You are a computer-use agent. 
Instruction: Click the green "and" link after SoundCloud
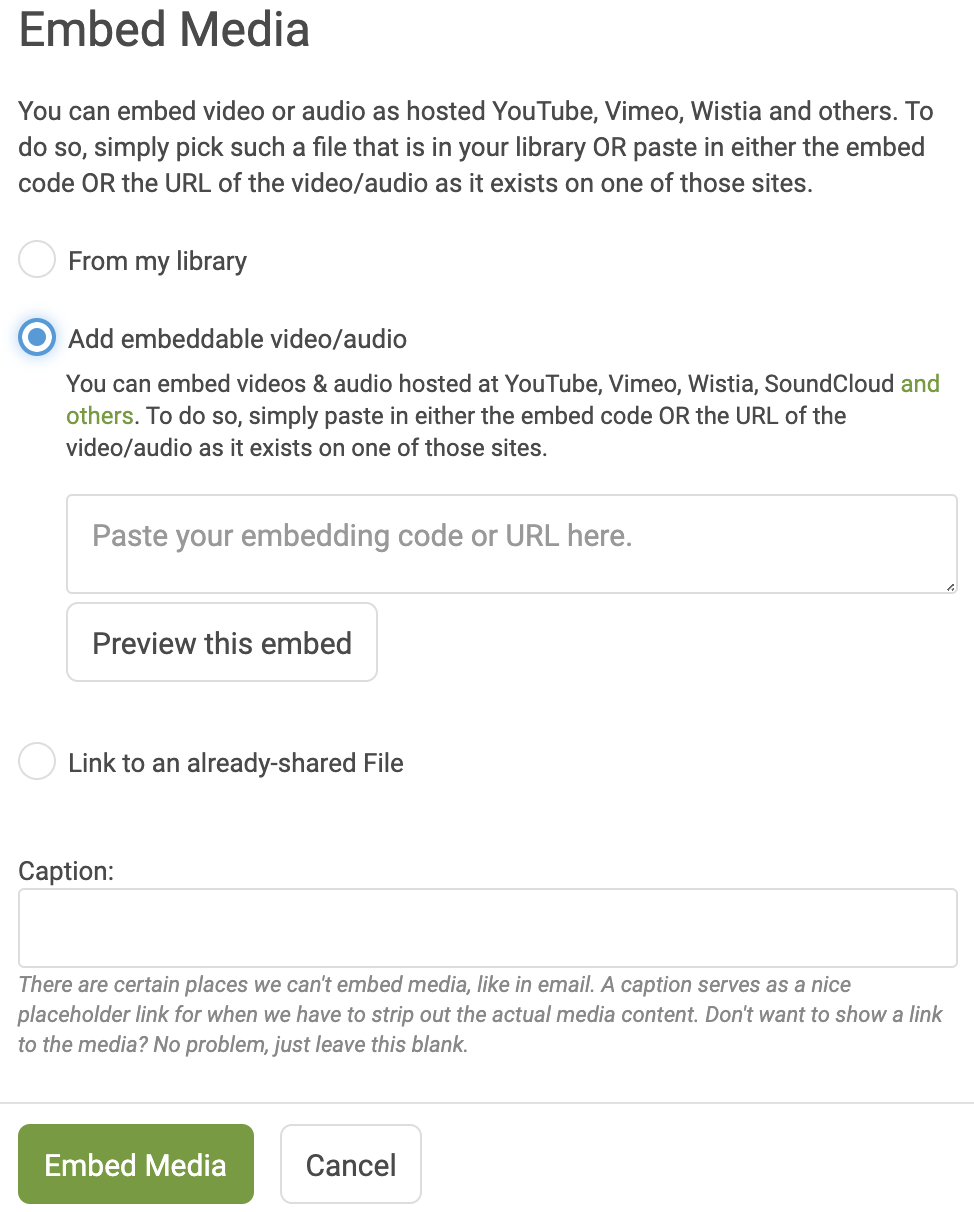point(920,384)
